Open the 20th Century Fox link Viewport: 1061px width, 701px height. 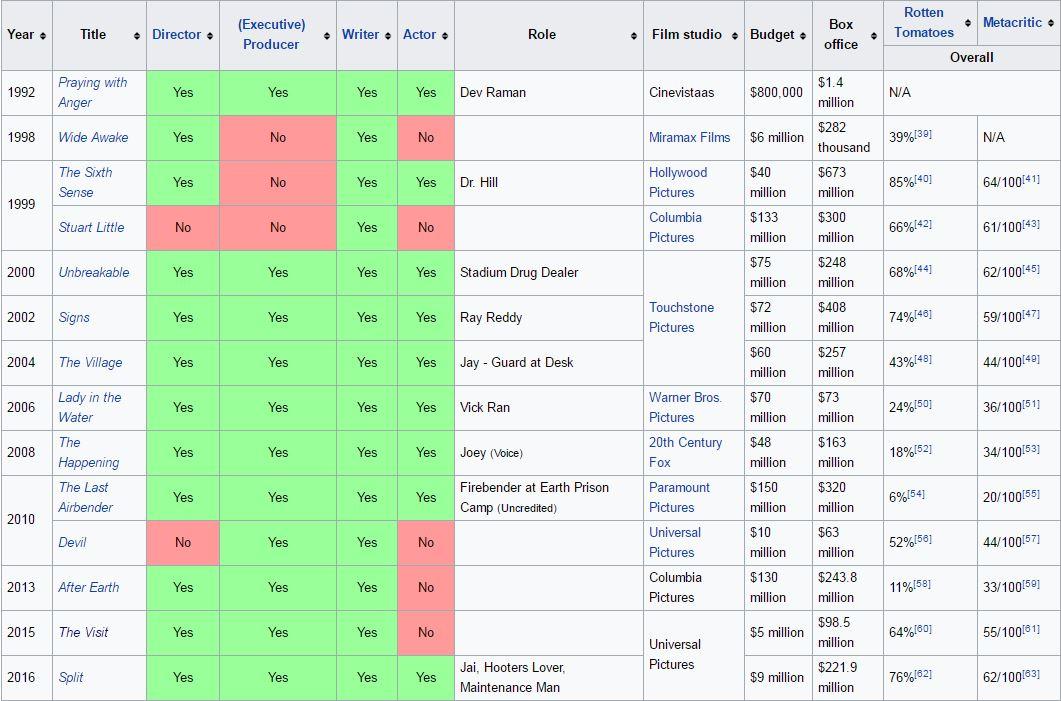click(685, 452)
